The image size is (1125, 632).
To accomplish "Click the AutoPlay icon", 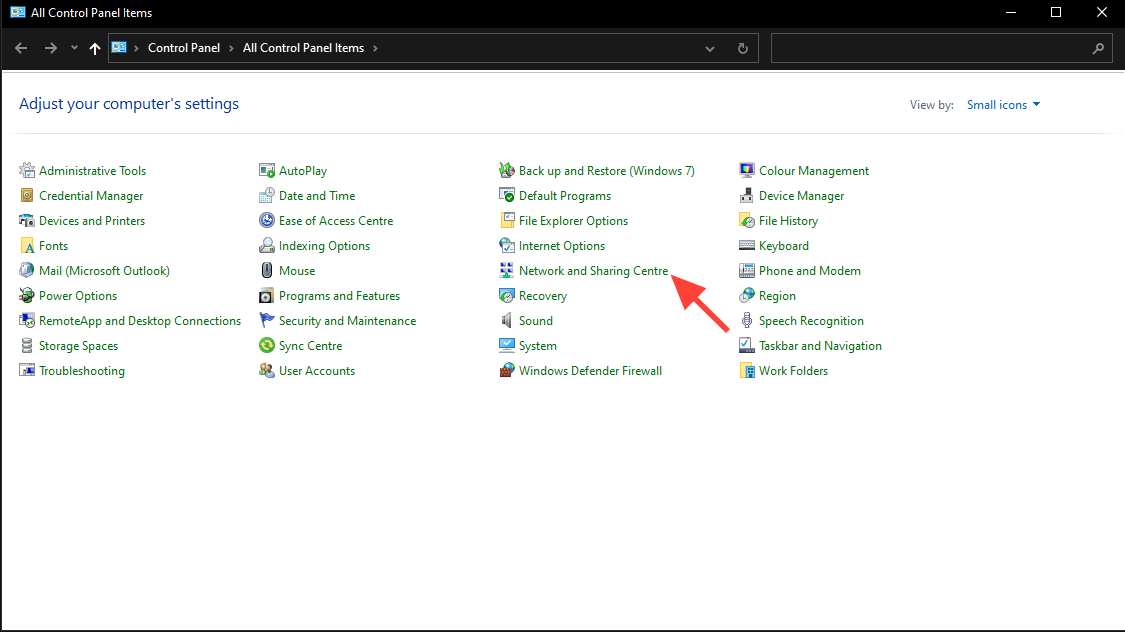I will pyautogui.click(x=267, y=171).
